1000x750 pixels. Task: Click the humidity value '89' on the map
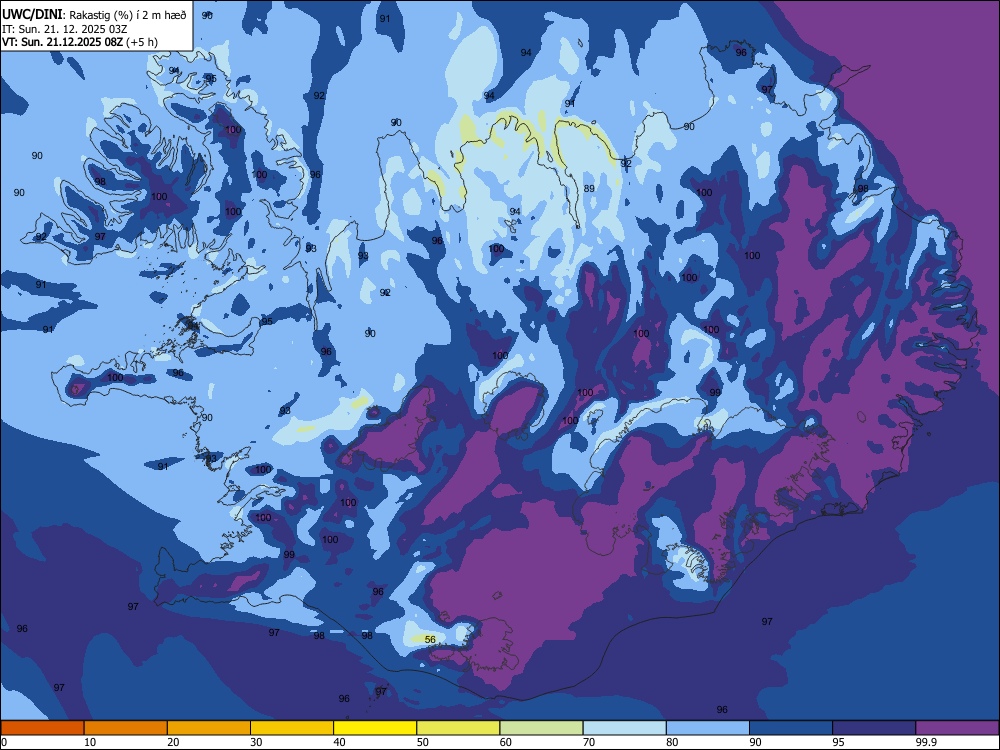[589, 188]
